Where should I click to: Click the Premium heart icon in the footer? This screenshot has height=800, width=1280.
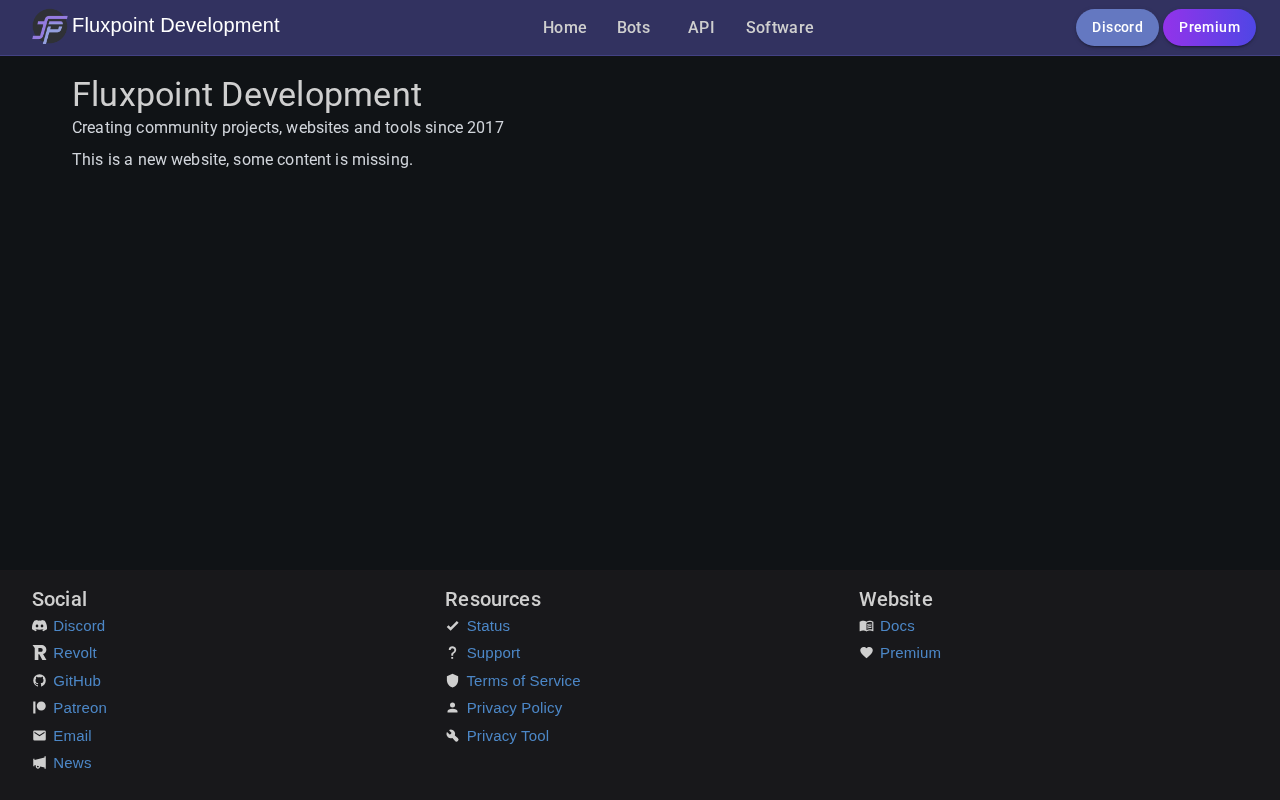click(866, 653)
